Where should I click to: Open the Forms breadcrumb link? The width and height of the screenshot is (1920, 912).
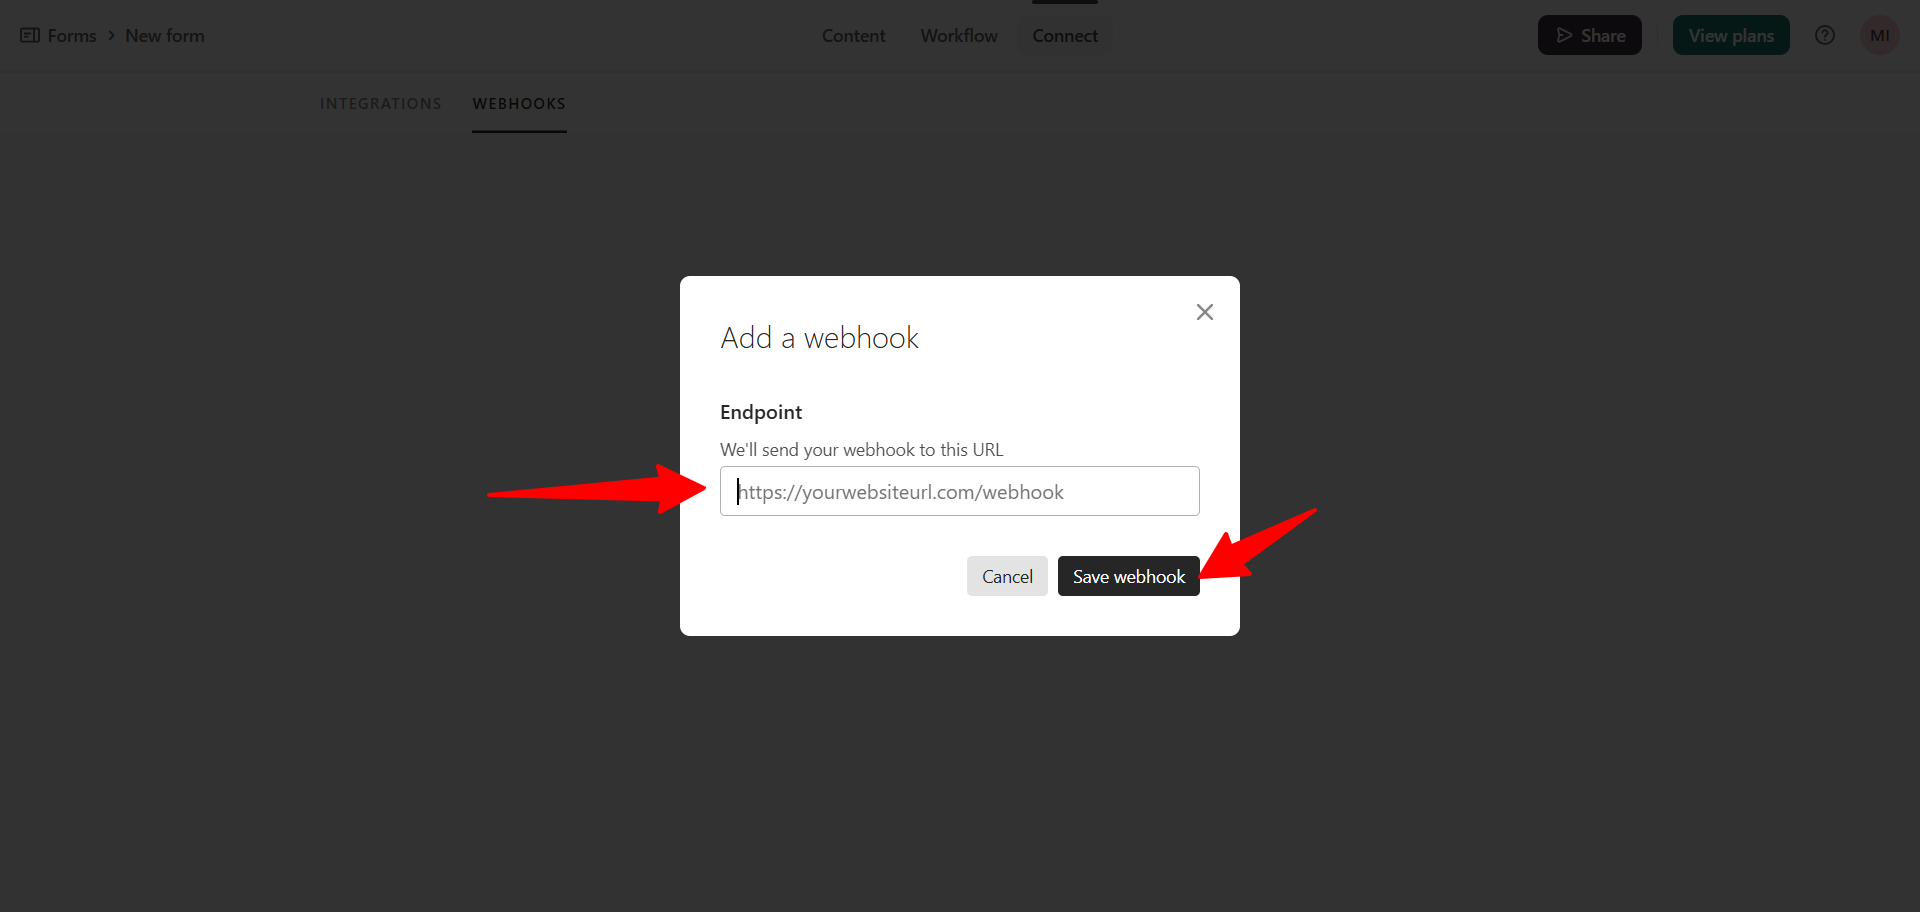(72, 36)
